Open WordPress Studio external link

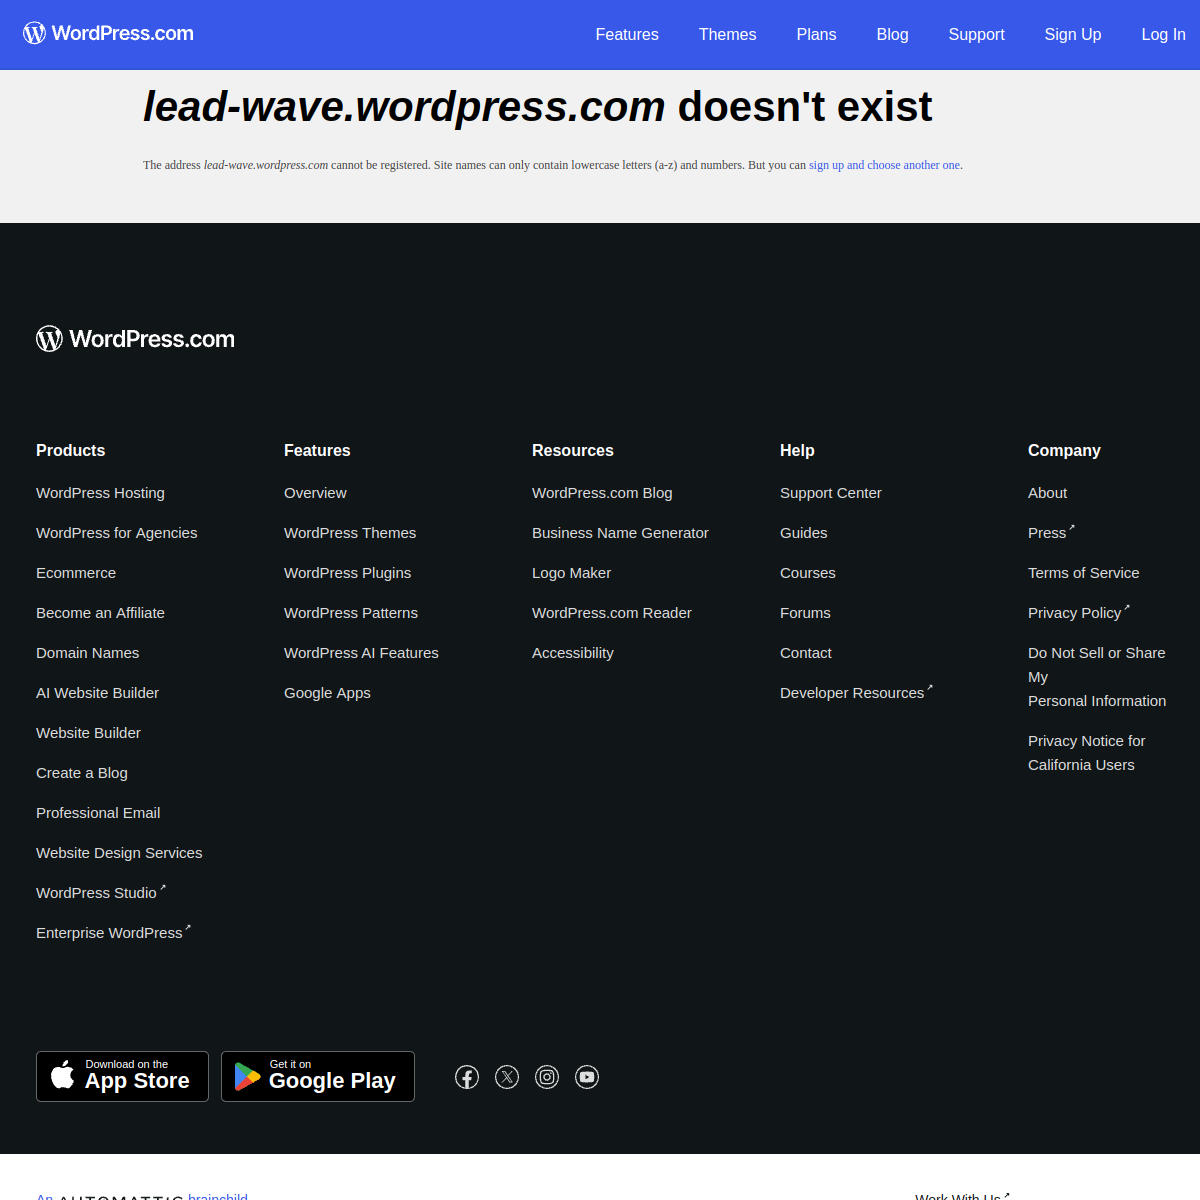tap(101, 893)
